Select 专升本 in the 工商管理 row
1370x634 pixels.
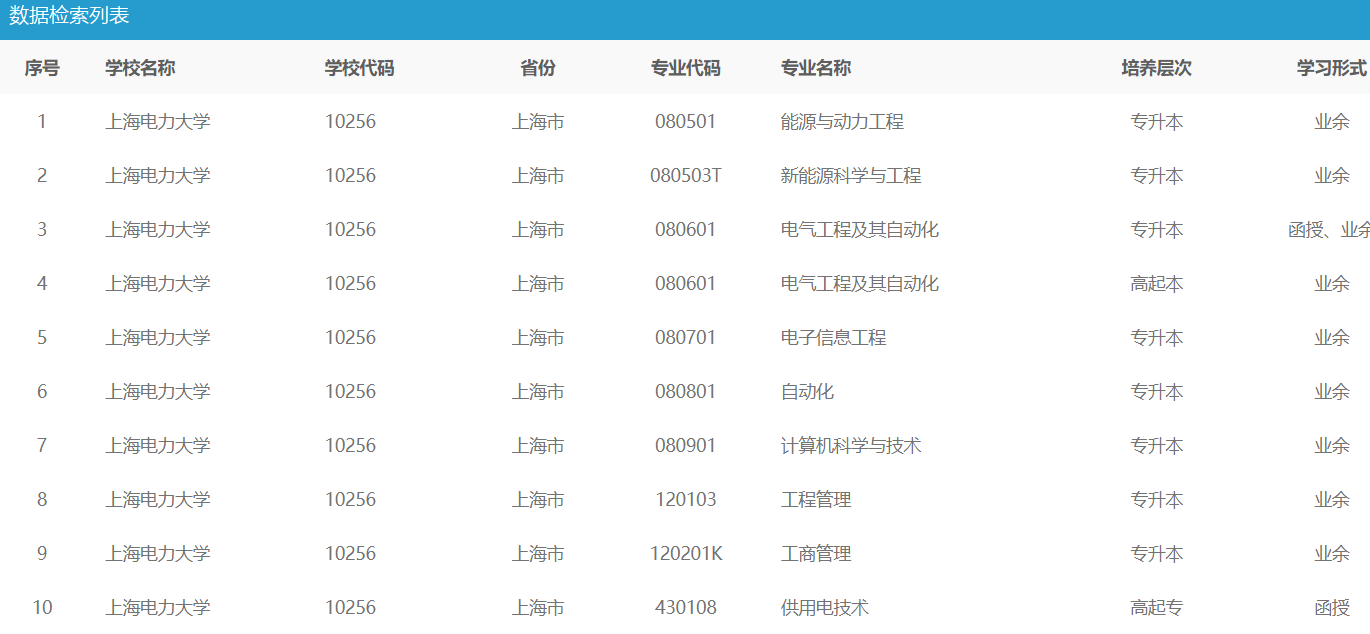click(x=1157, y=554)
